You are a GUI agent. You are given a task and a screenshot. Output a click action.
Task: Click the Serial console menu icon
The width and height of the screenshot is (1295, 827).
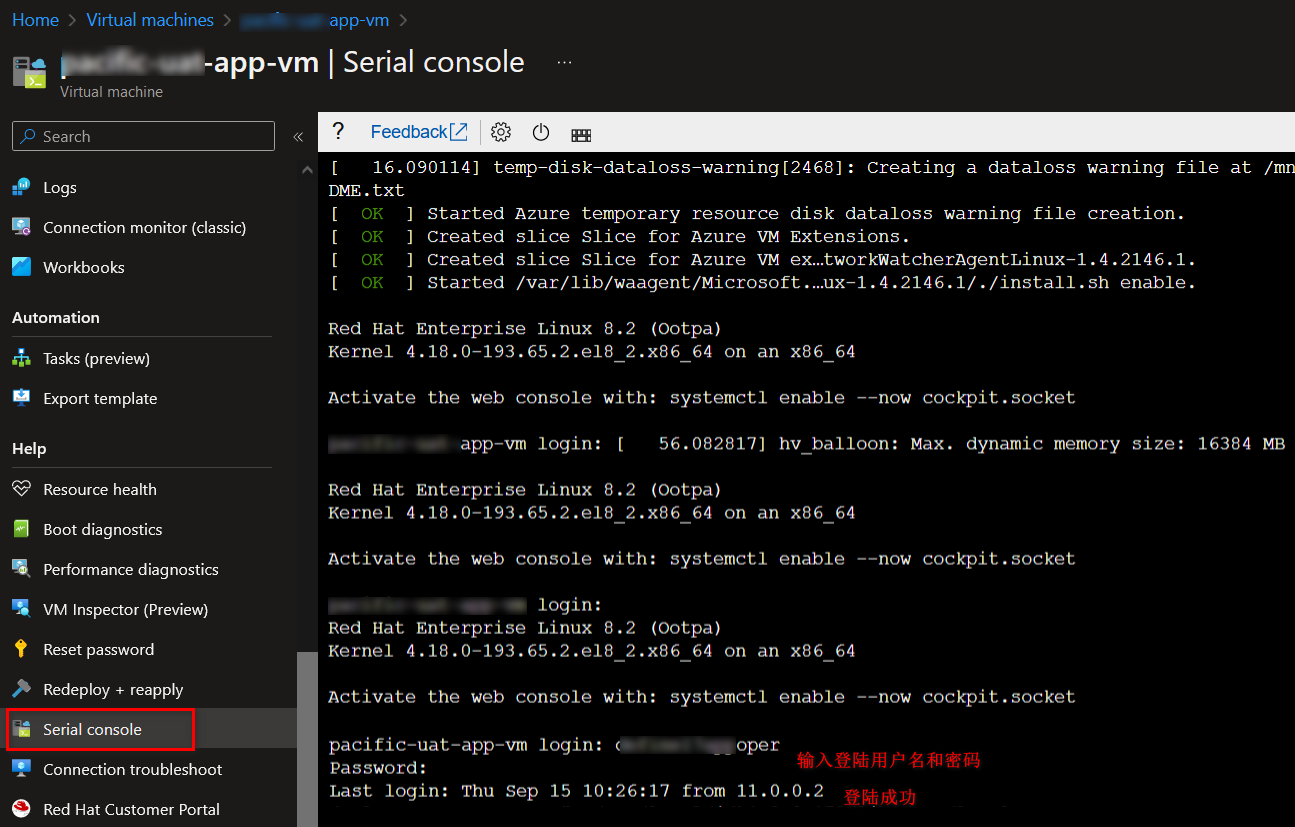point(21,729)
